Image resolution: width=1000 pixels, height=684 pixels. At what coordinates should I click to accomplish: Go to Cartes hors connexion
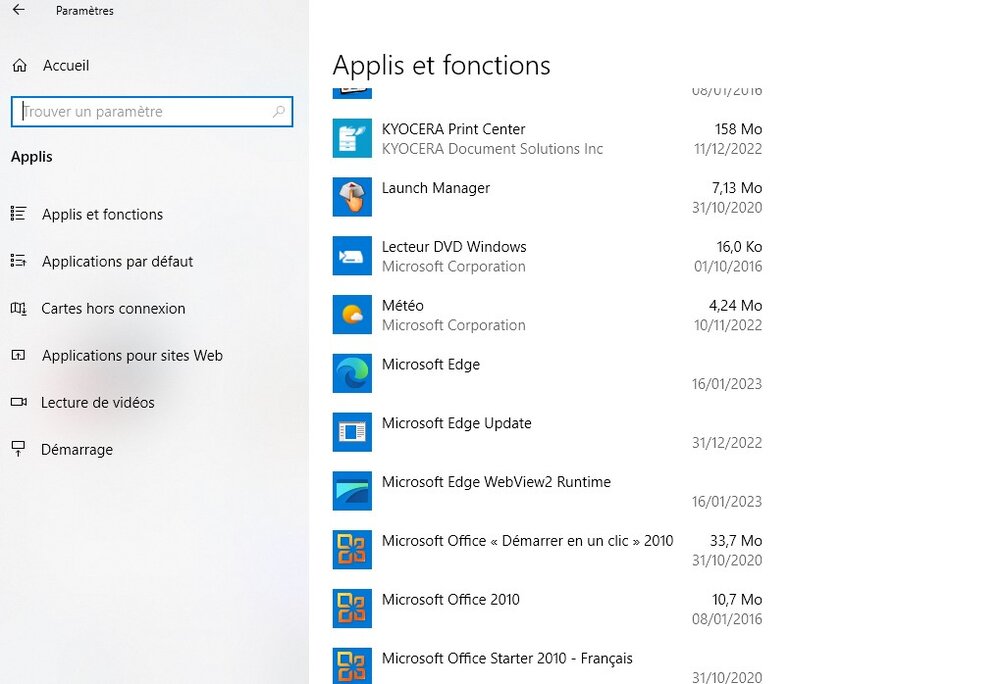[x=113, y=308]
